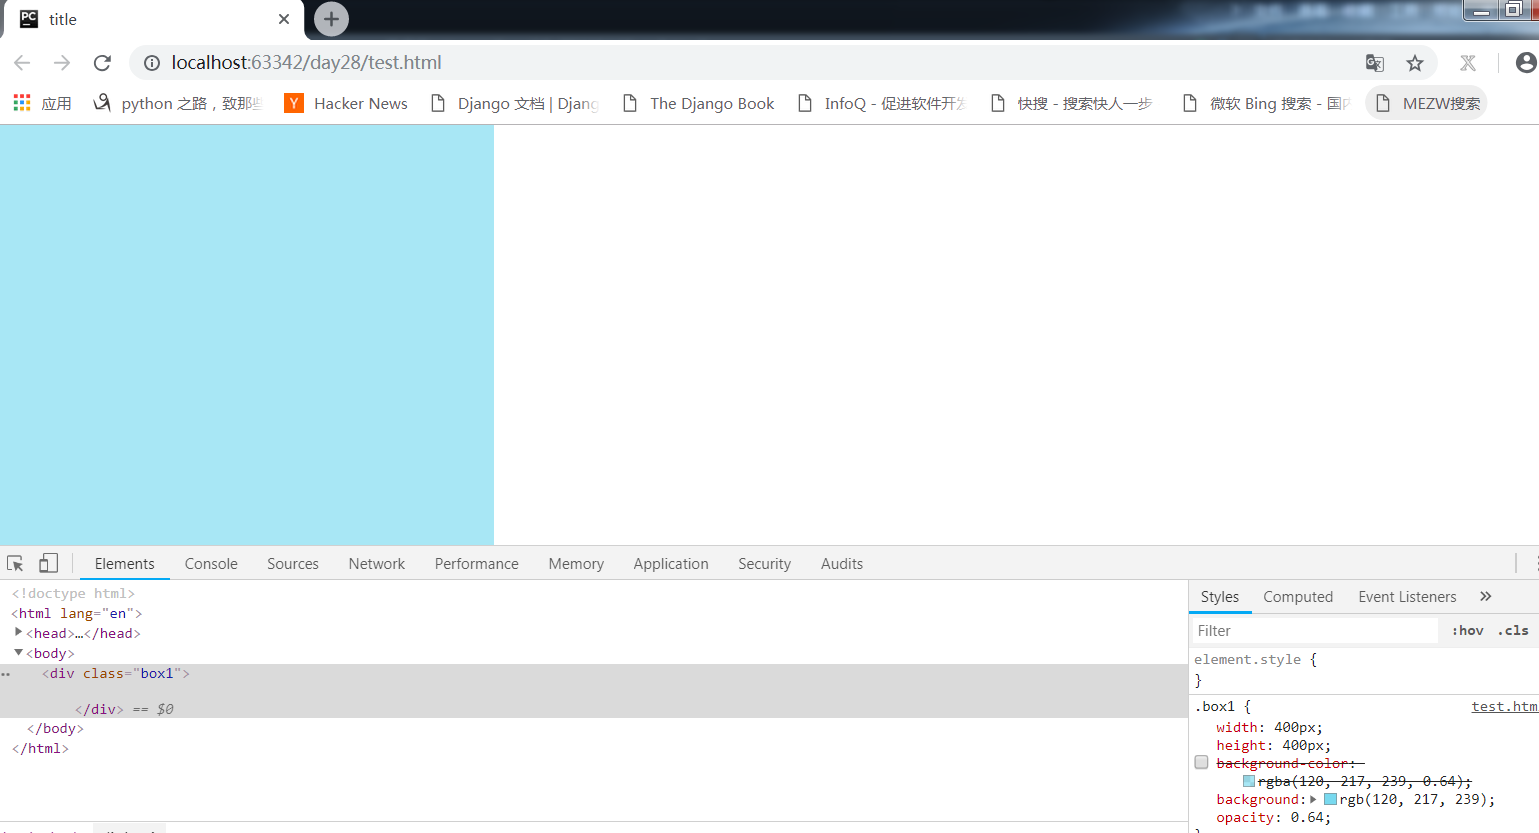Switch to the Performance panel
The image size is (1539, 833).
477,564
